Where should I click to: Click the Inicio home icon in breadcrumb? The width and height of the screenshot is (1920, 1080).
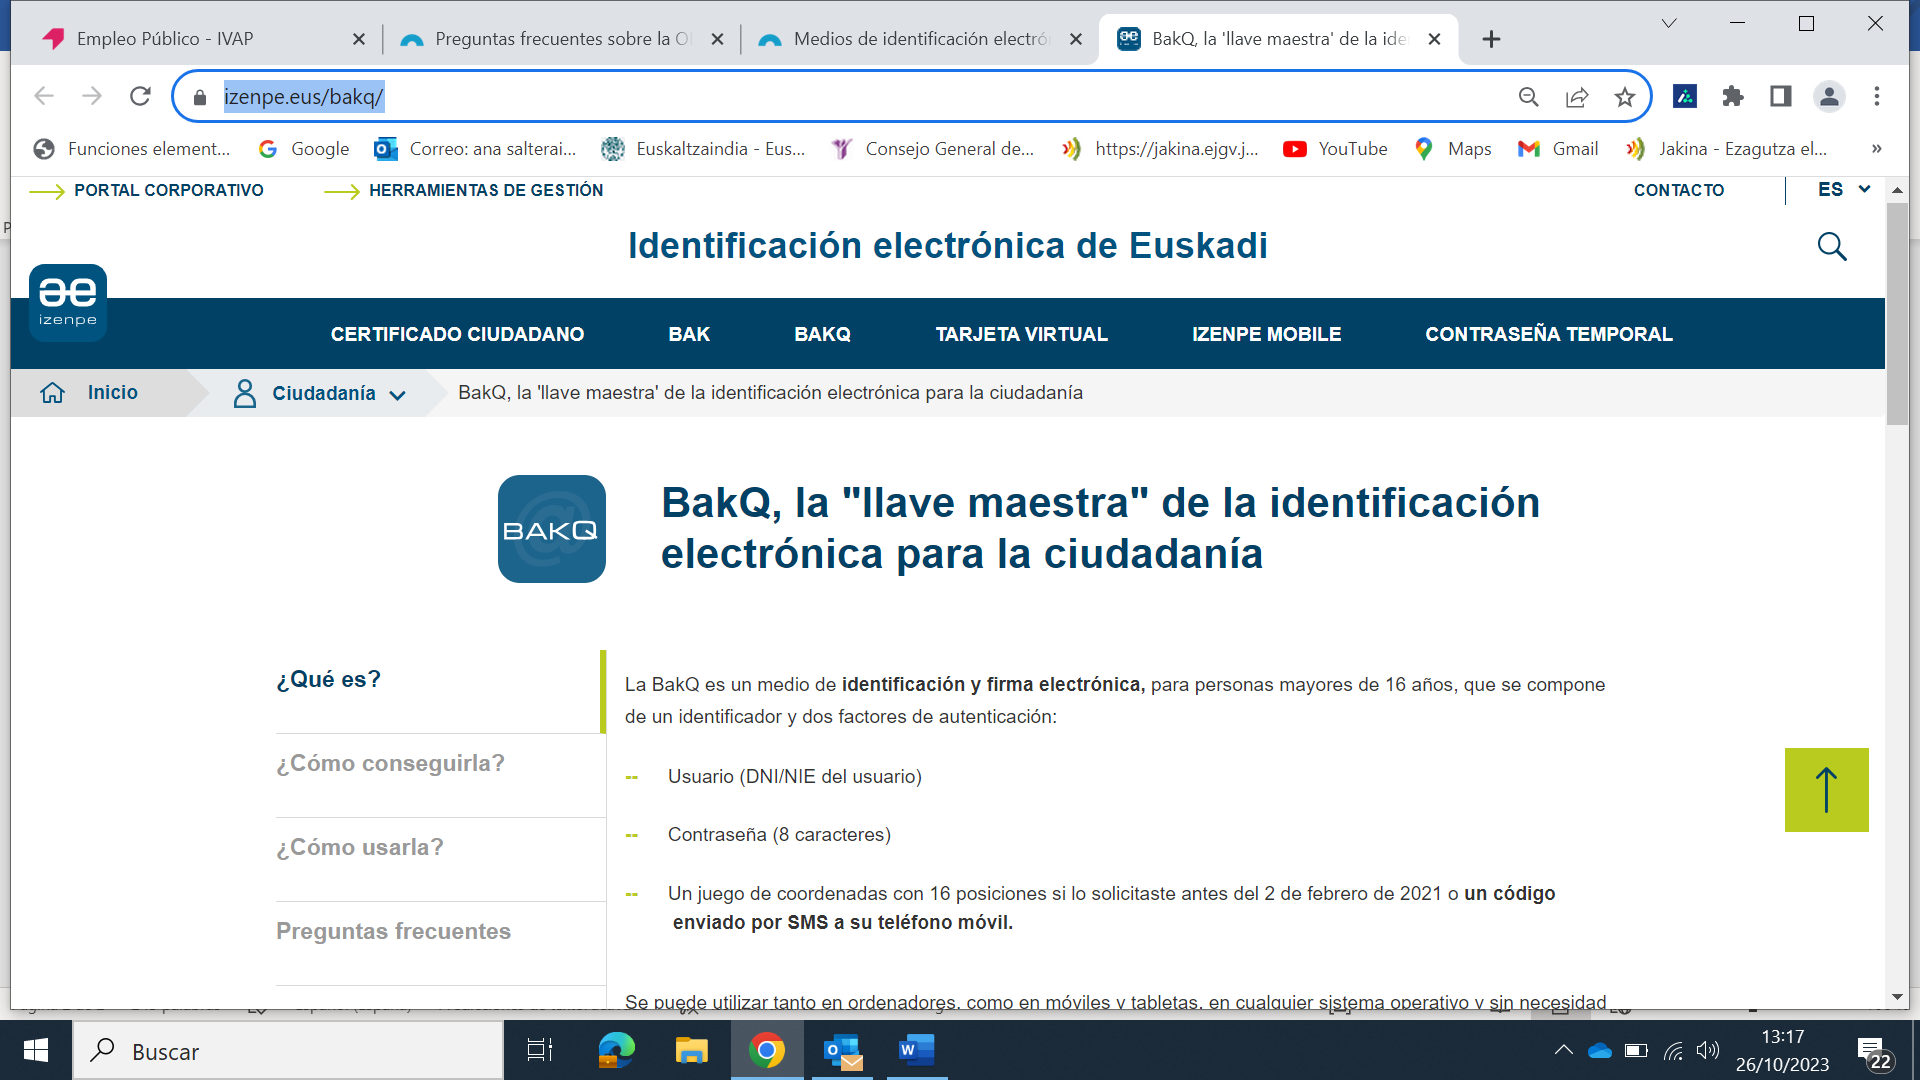coord(53,393)
